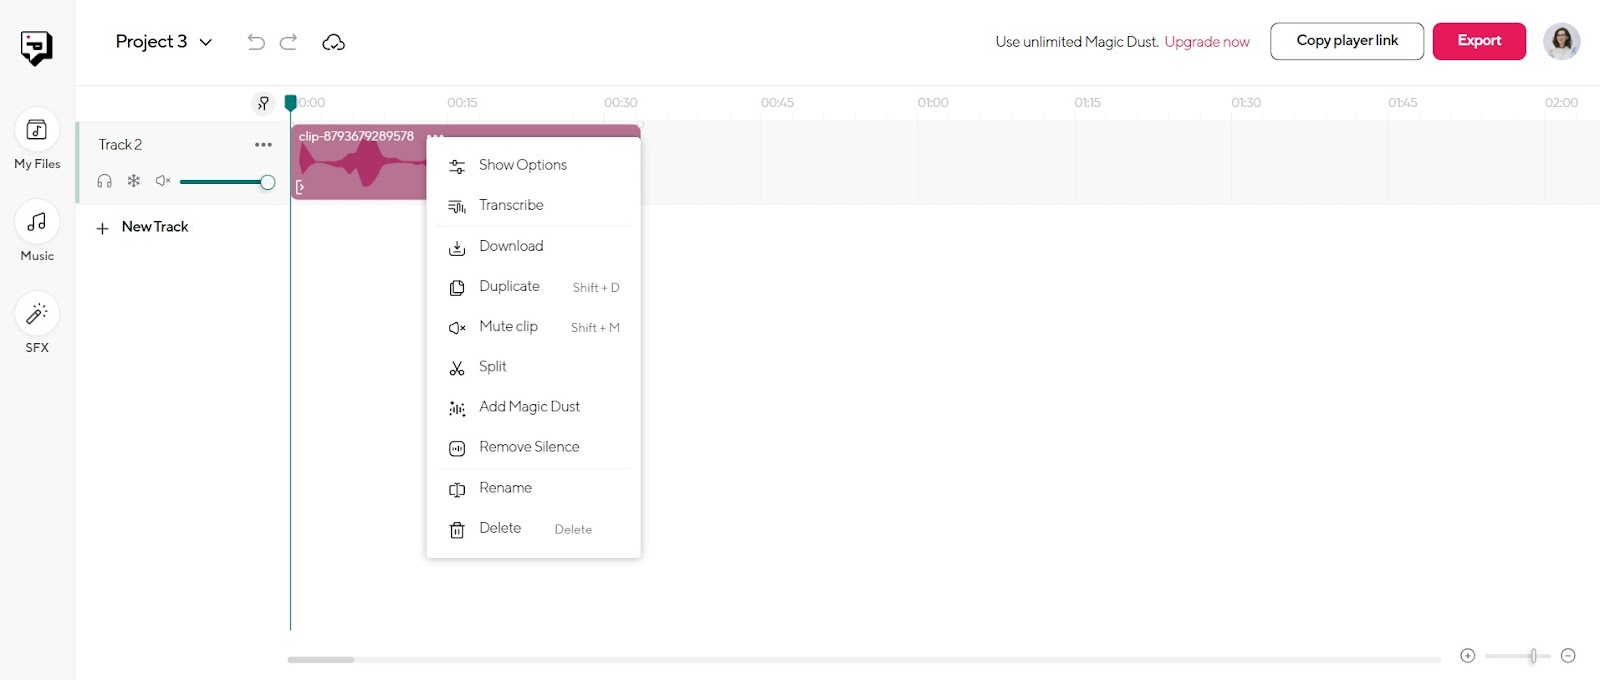
Task: Open the Music library
Action: pyautogui.click(x=37, y=231)
